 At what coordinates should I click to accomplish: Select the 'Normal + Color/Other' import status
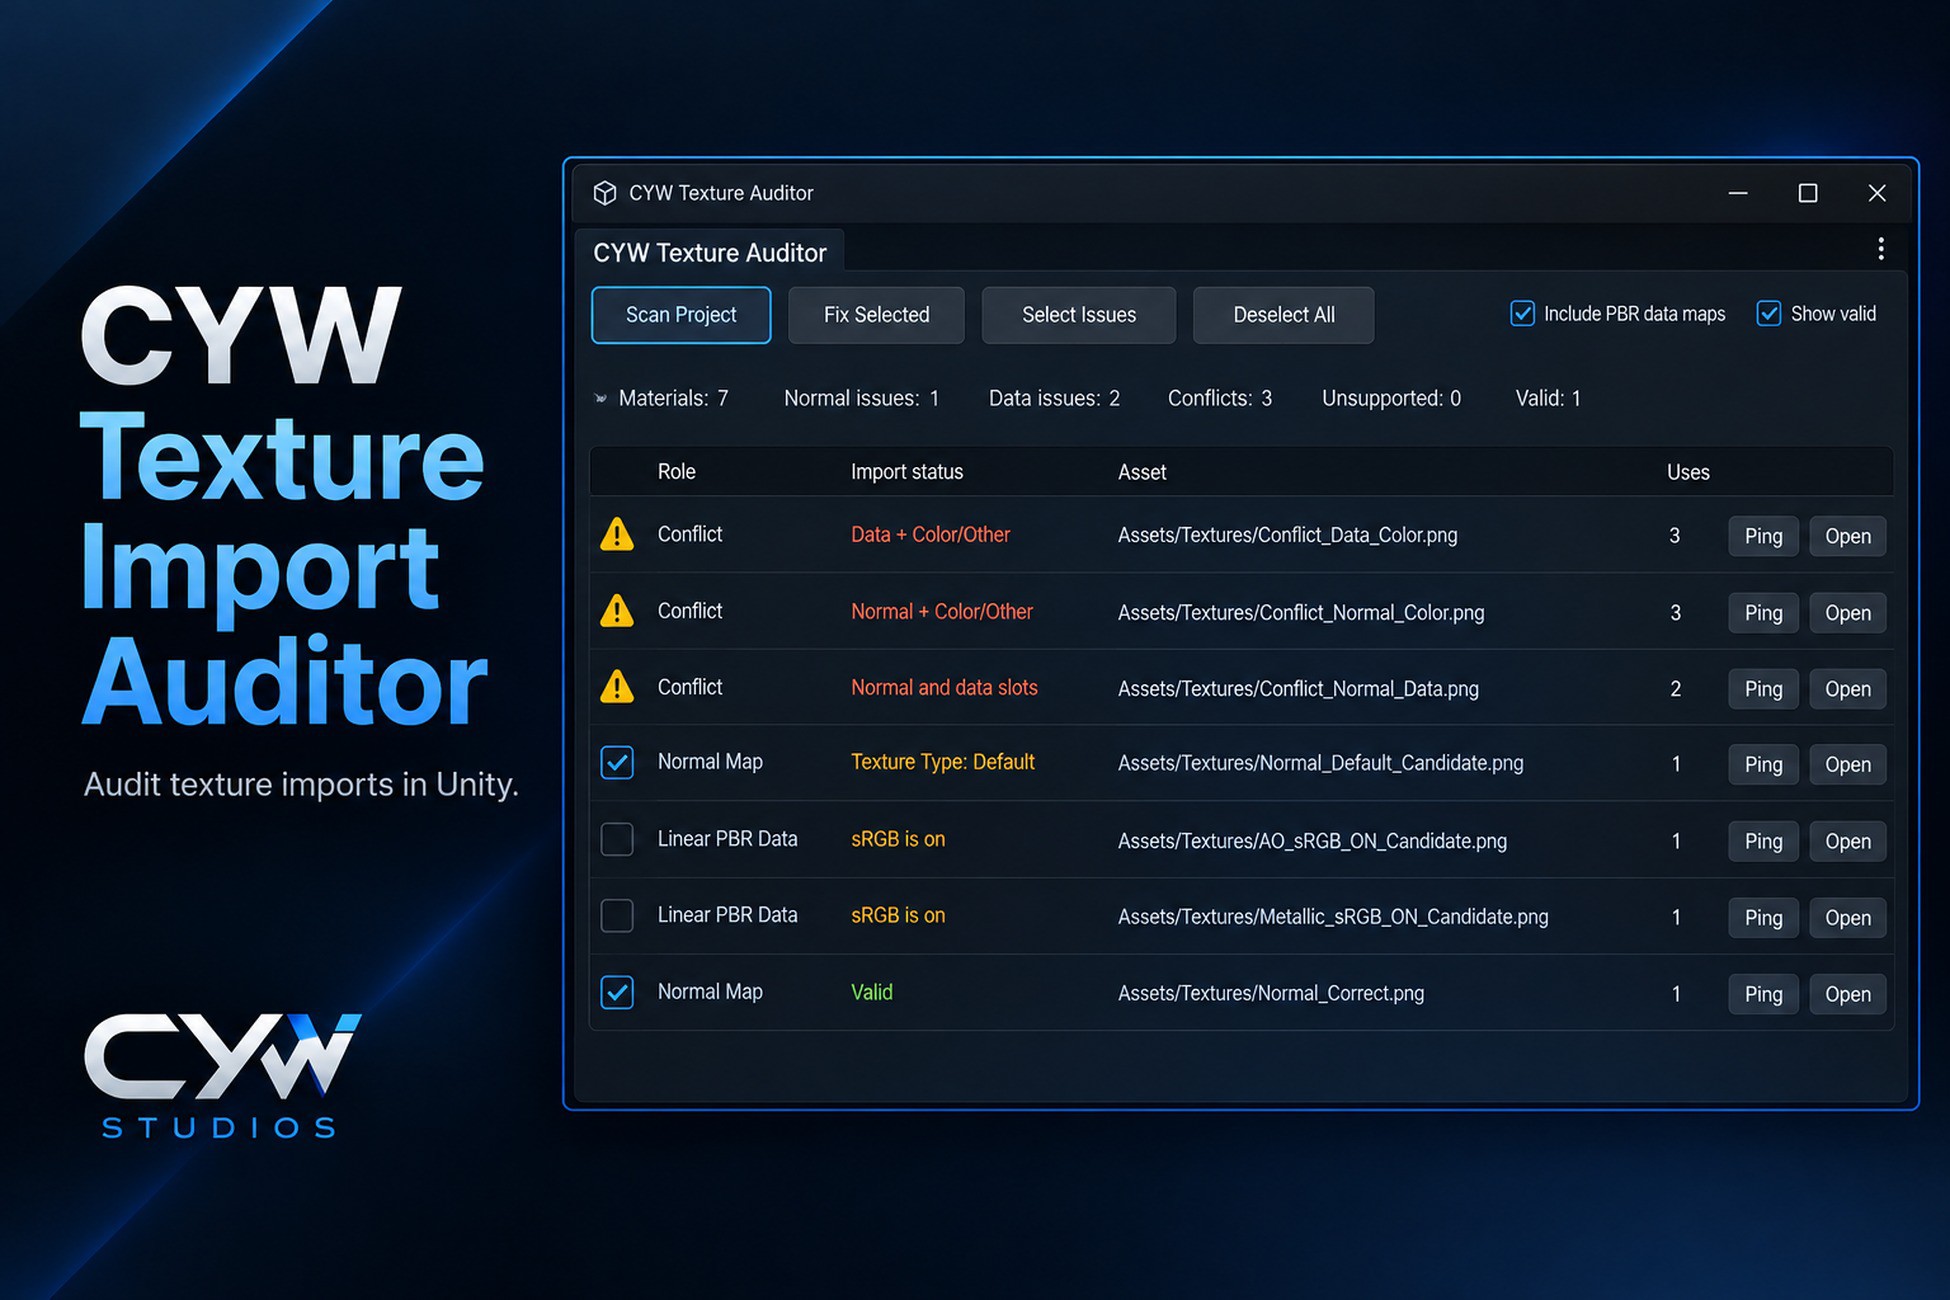coord(942,611)
